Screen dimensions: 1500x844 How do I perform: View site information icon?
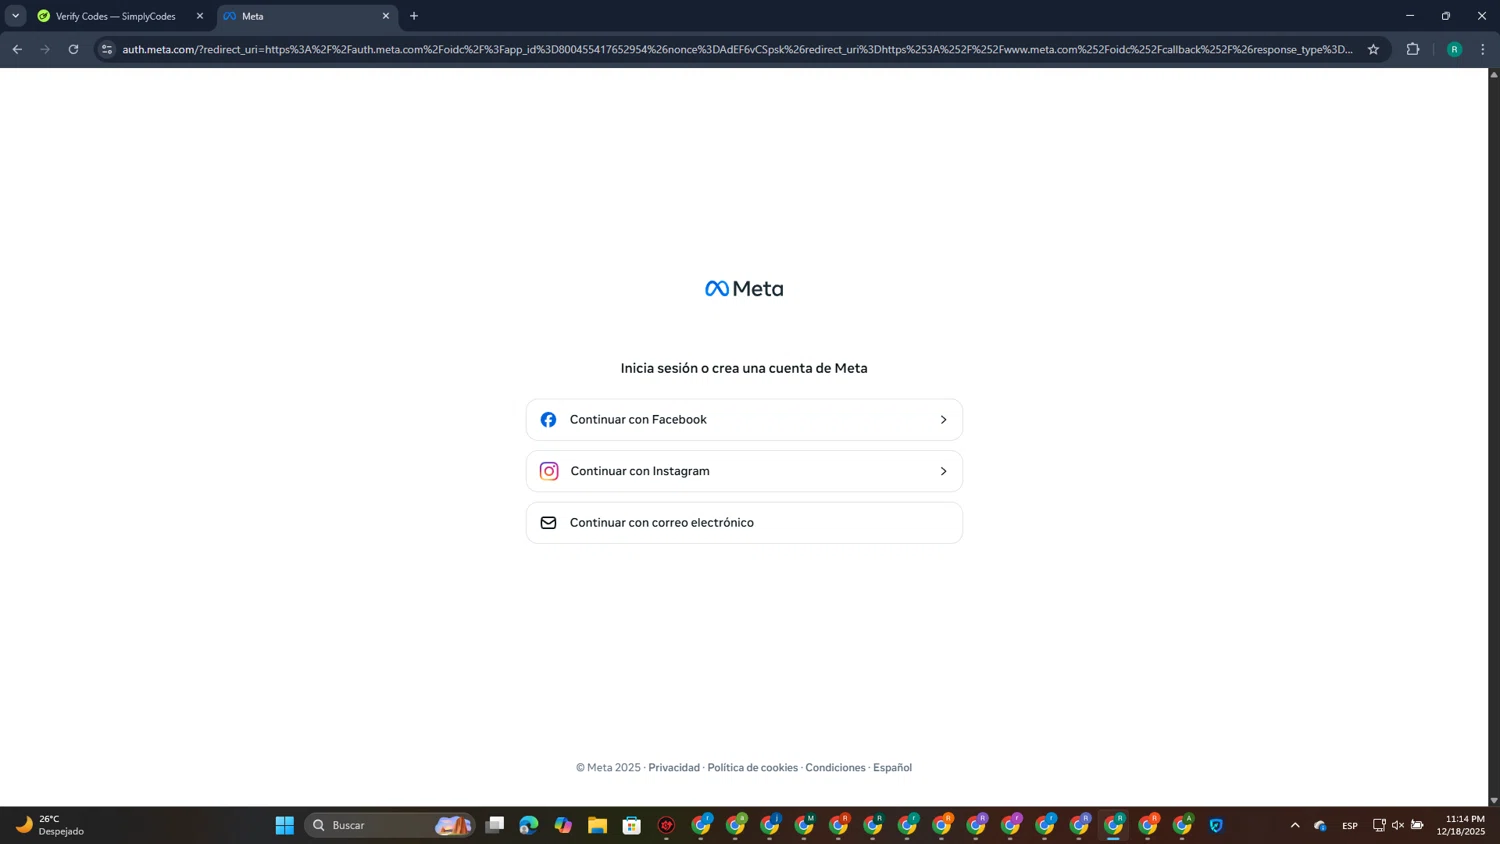(x=107, y=49)
